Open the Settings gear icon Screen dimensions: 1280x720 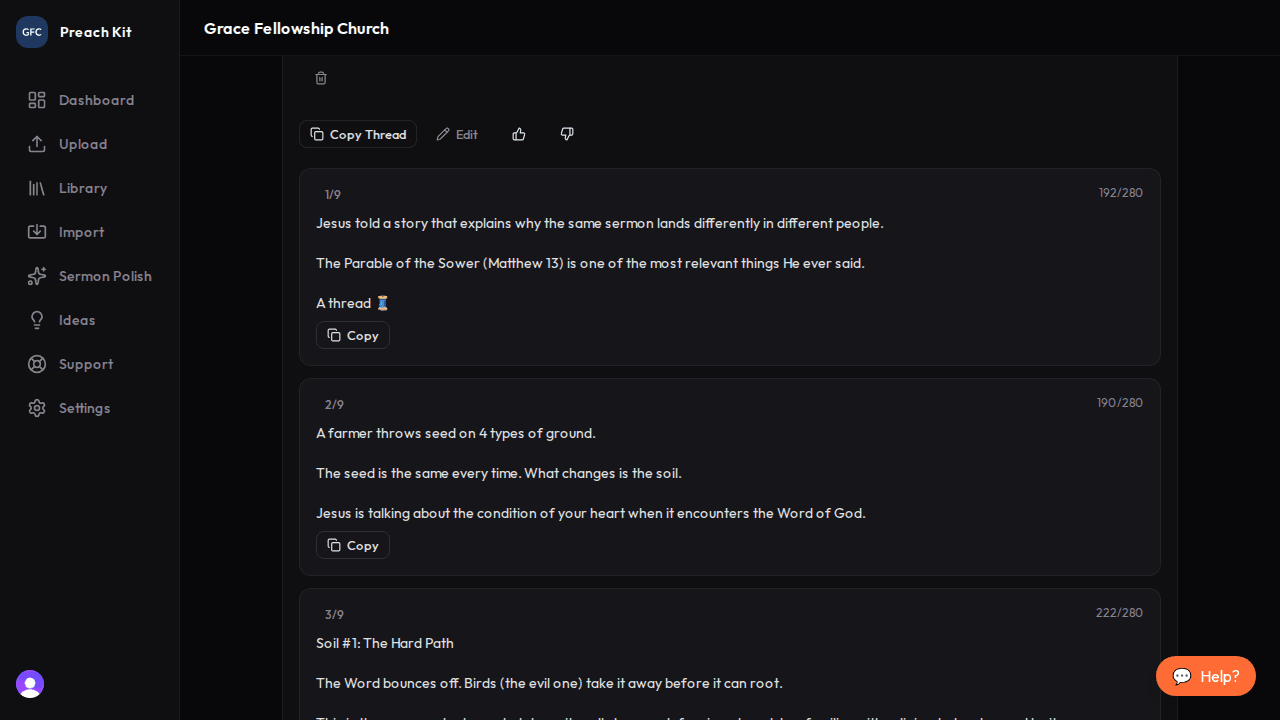click(x=37, y=408)
